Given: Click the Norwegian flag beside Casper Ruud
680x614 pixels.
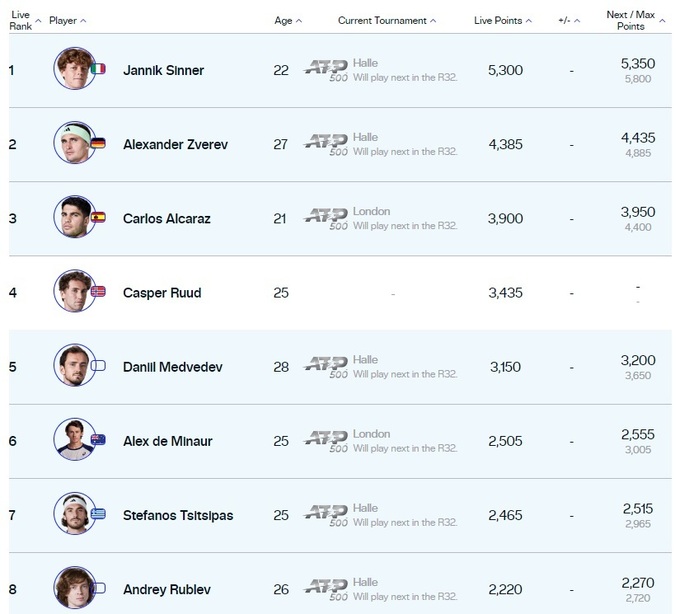Looking at the screenshot, I should point(98,291).
